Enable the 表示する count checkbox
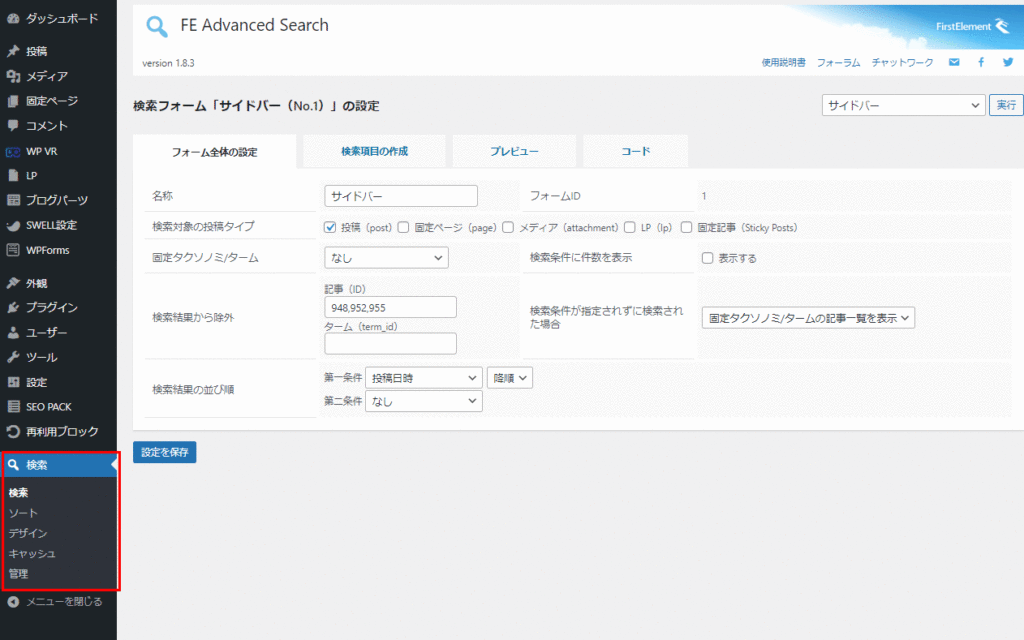 [x=707, y=258]
